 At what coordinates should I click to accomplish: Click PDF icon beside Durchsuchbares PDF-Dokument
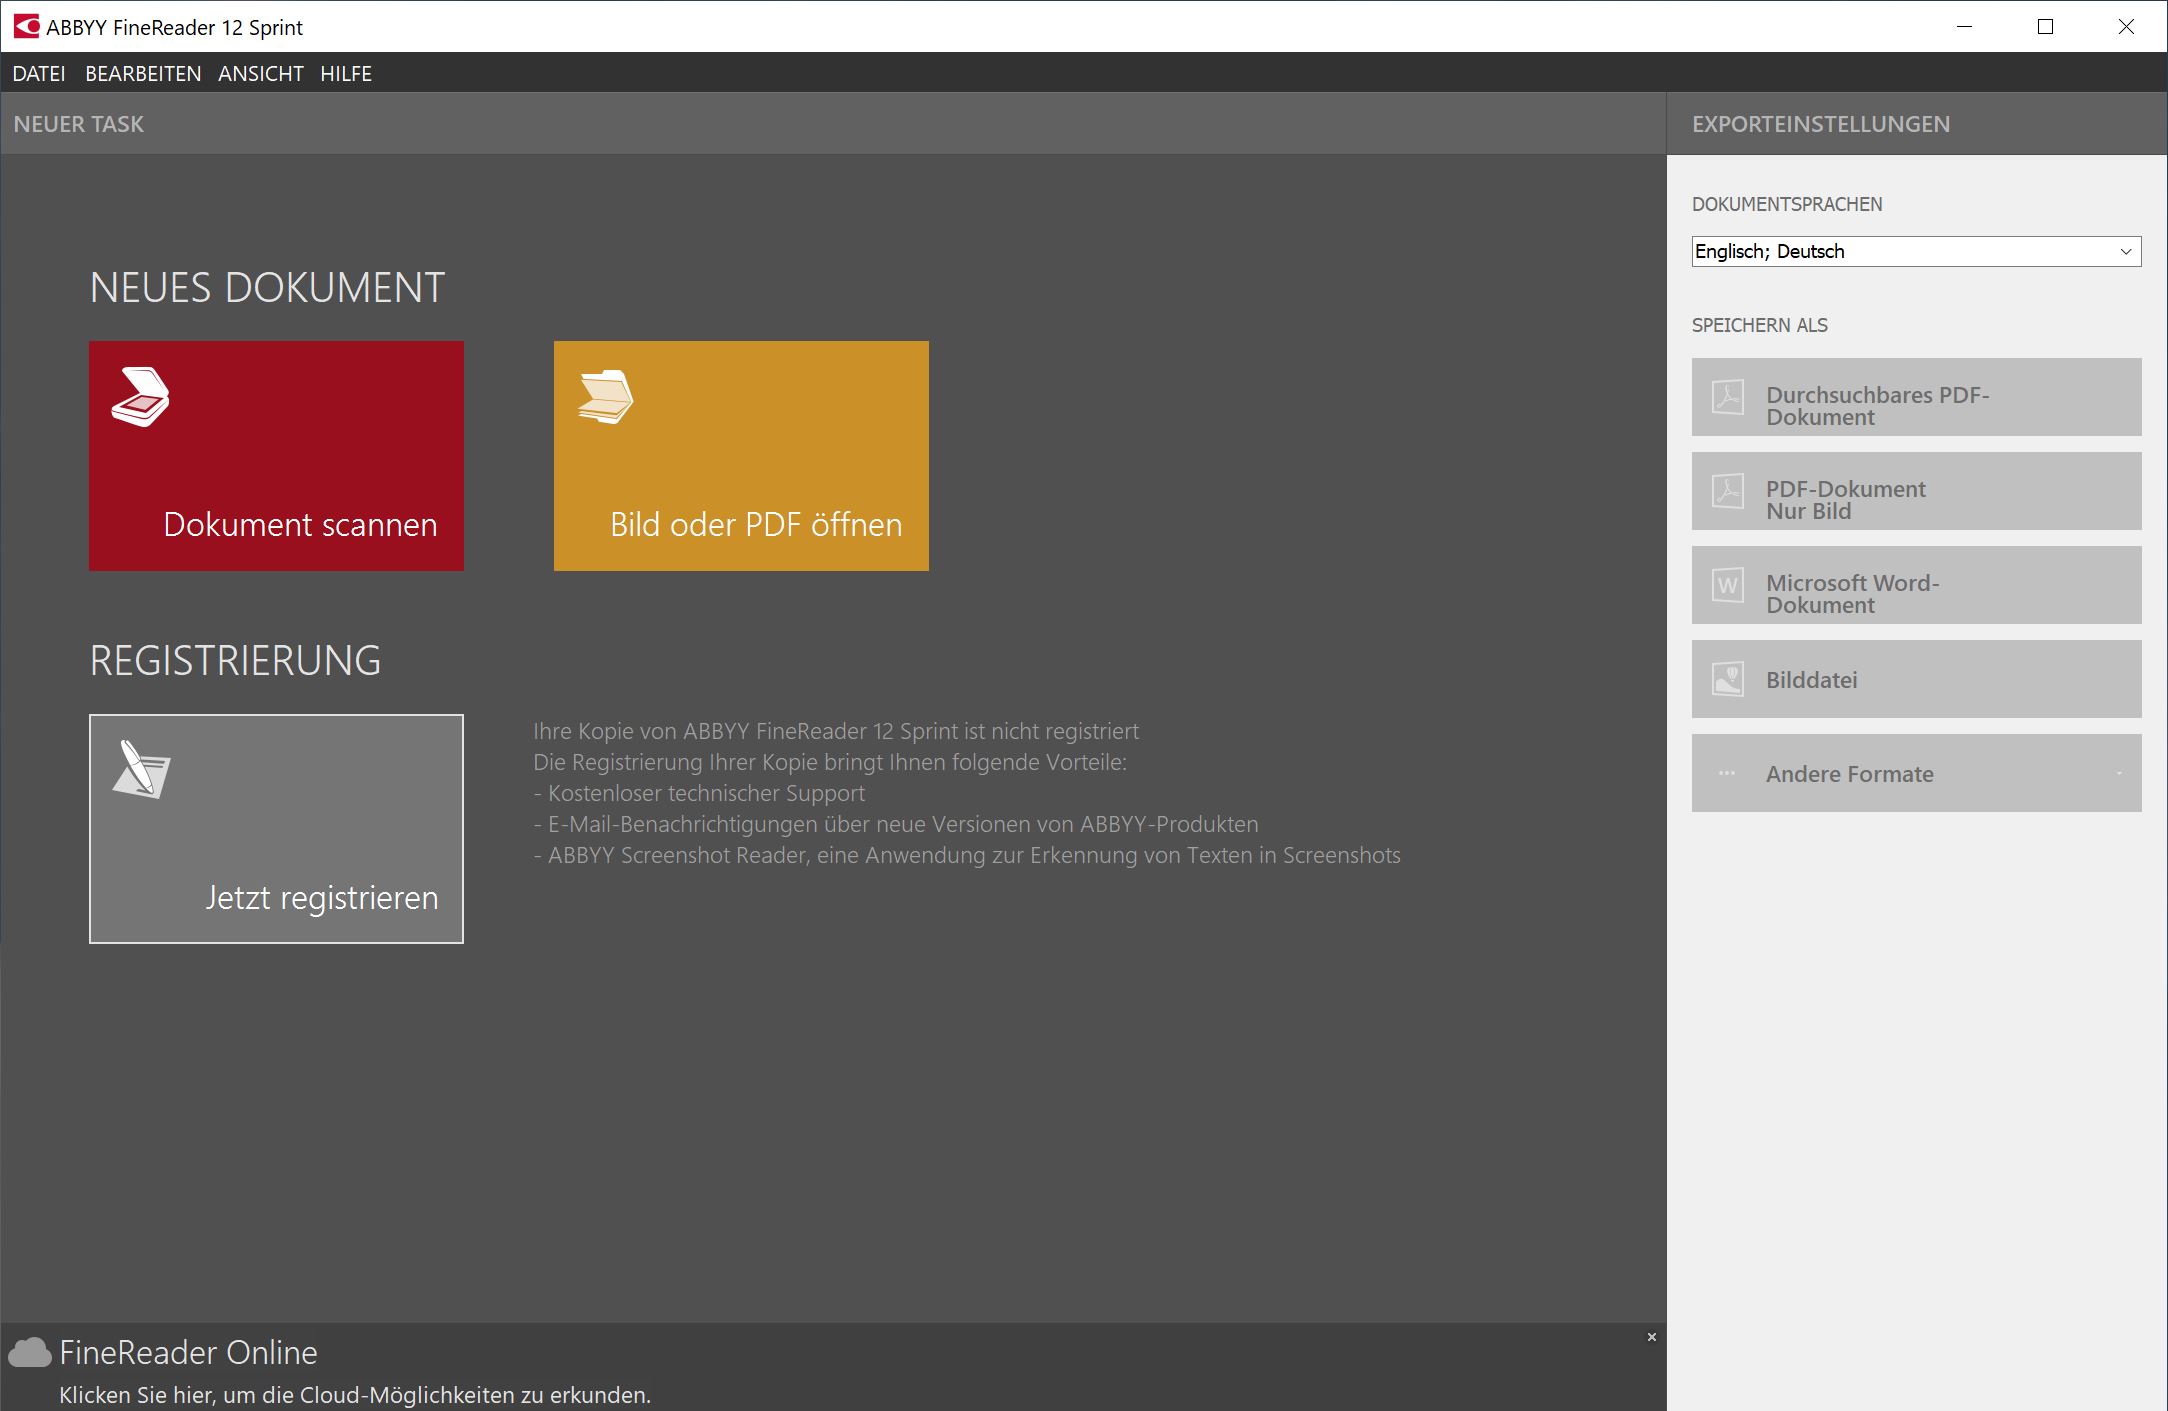[1728, 397]
